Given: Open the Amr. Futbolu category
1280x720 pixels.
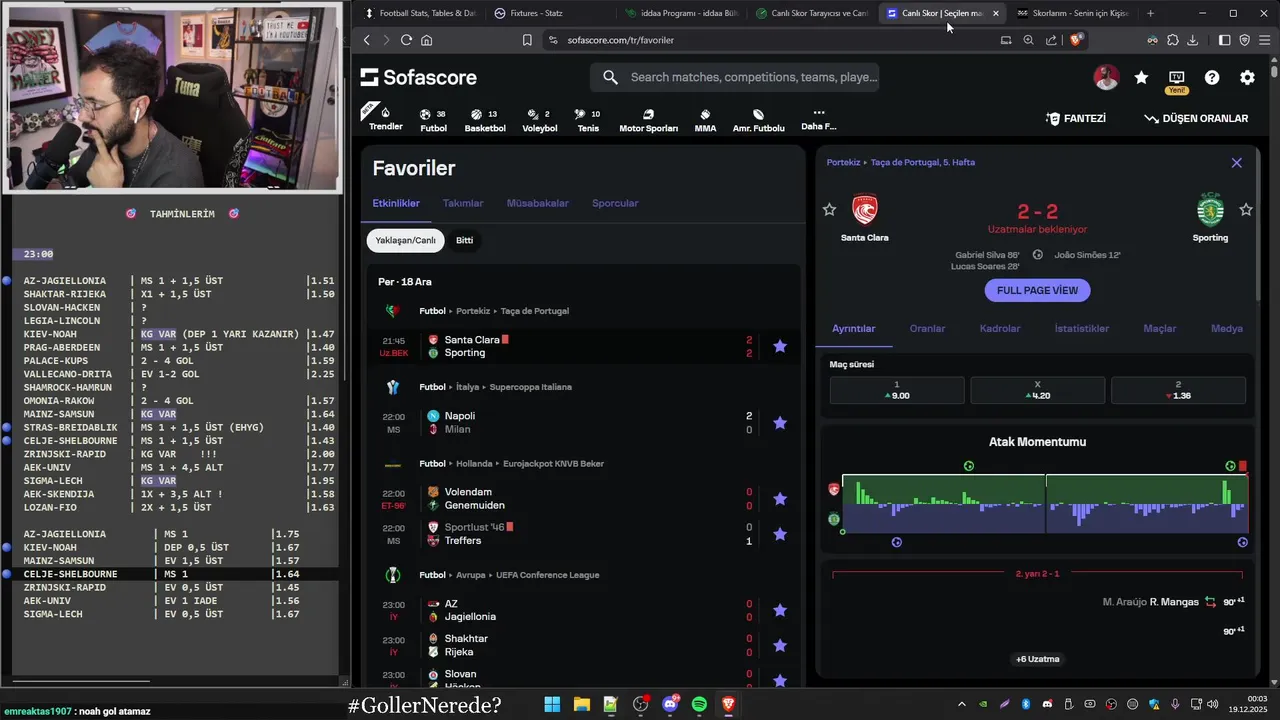Looking at the screenshot, I should (758, 120).
